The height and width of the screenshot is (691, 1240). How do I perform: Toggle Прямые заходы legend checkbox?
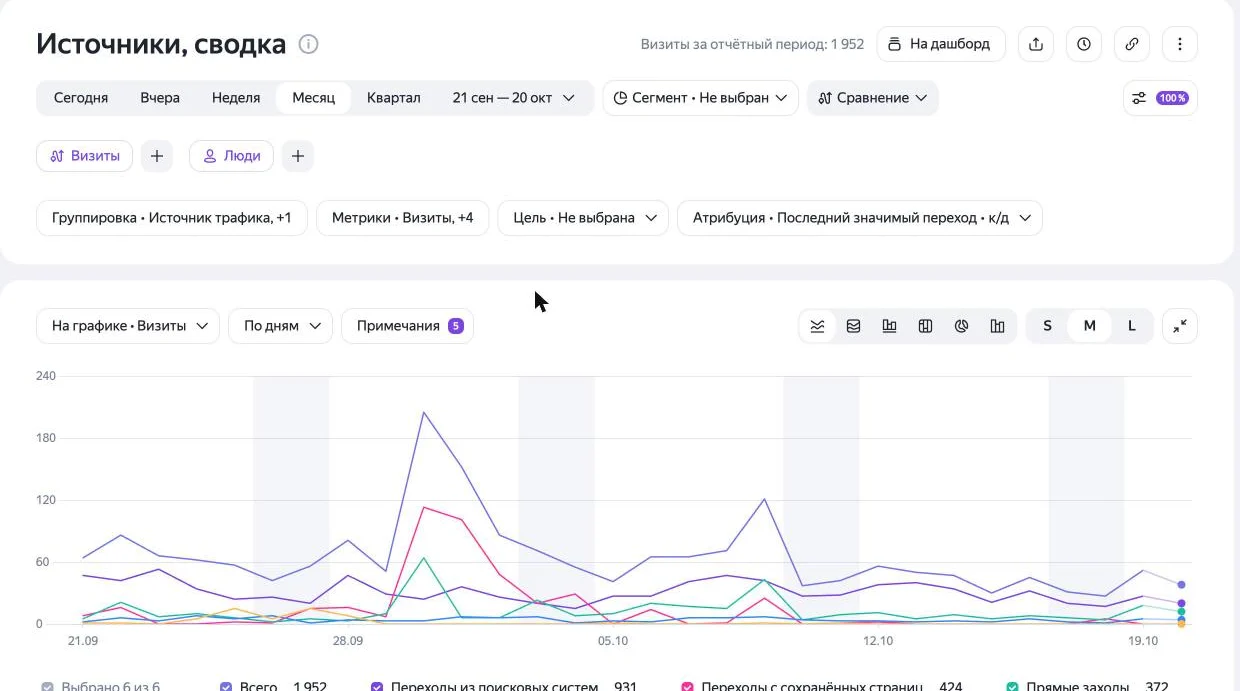[x=1012, y=687]
